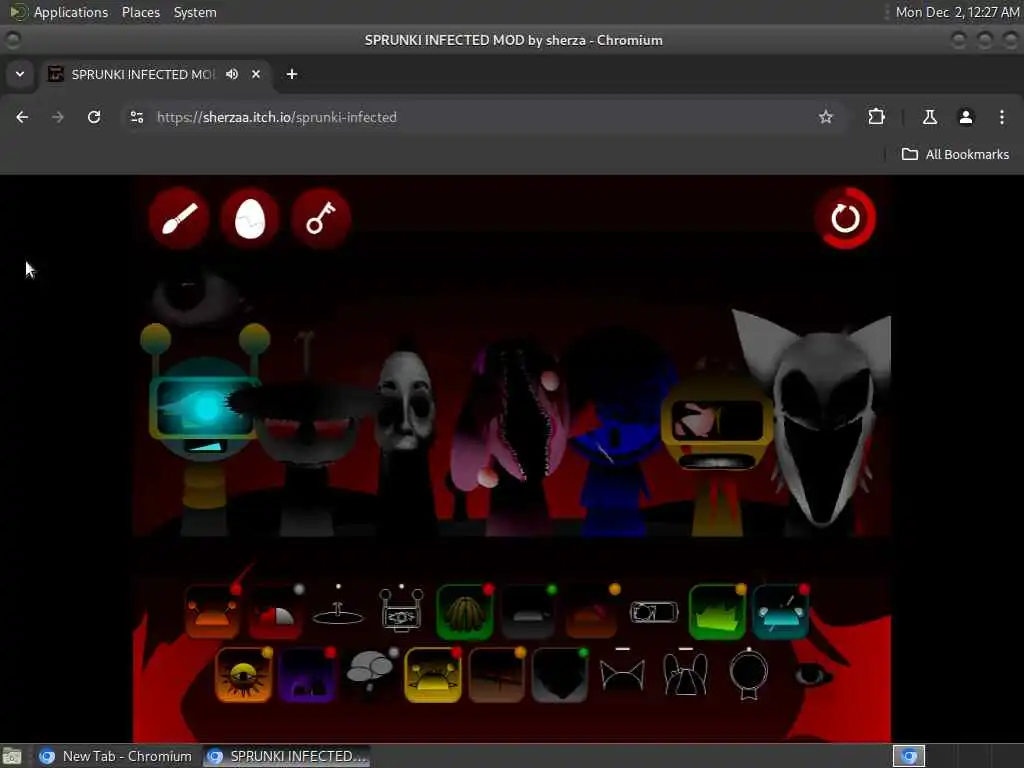The width and height of the screenshot is (1024, 768).
Task: Select the orange sun eye icon
Action: pyautogui.click(x=244, y=675)
